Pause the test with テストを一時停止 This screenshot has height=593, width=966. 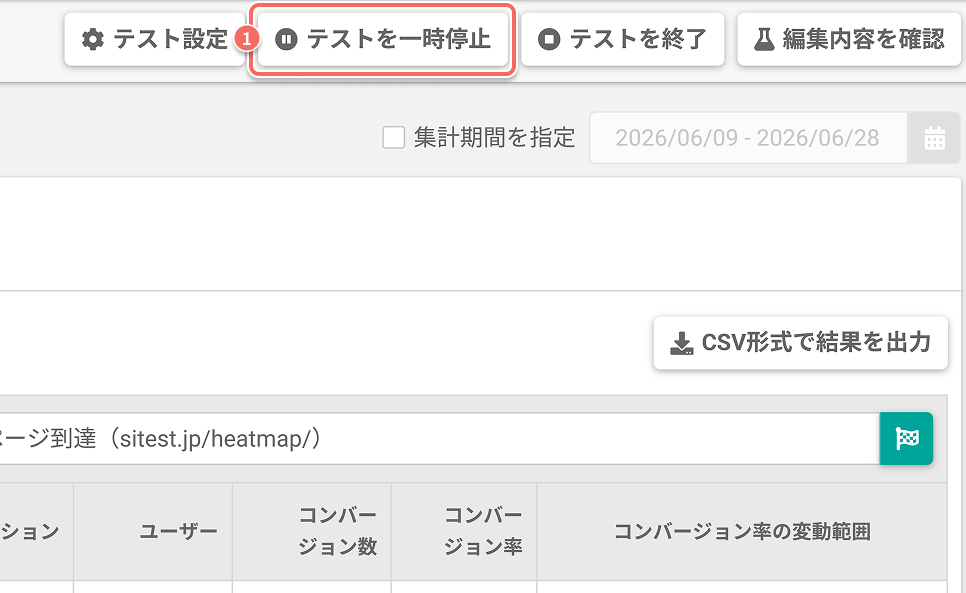383,39
